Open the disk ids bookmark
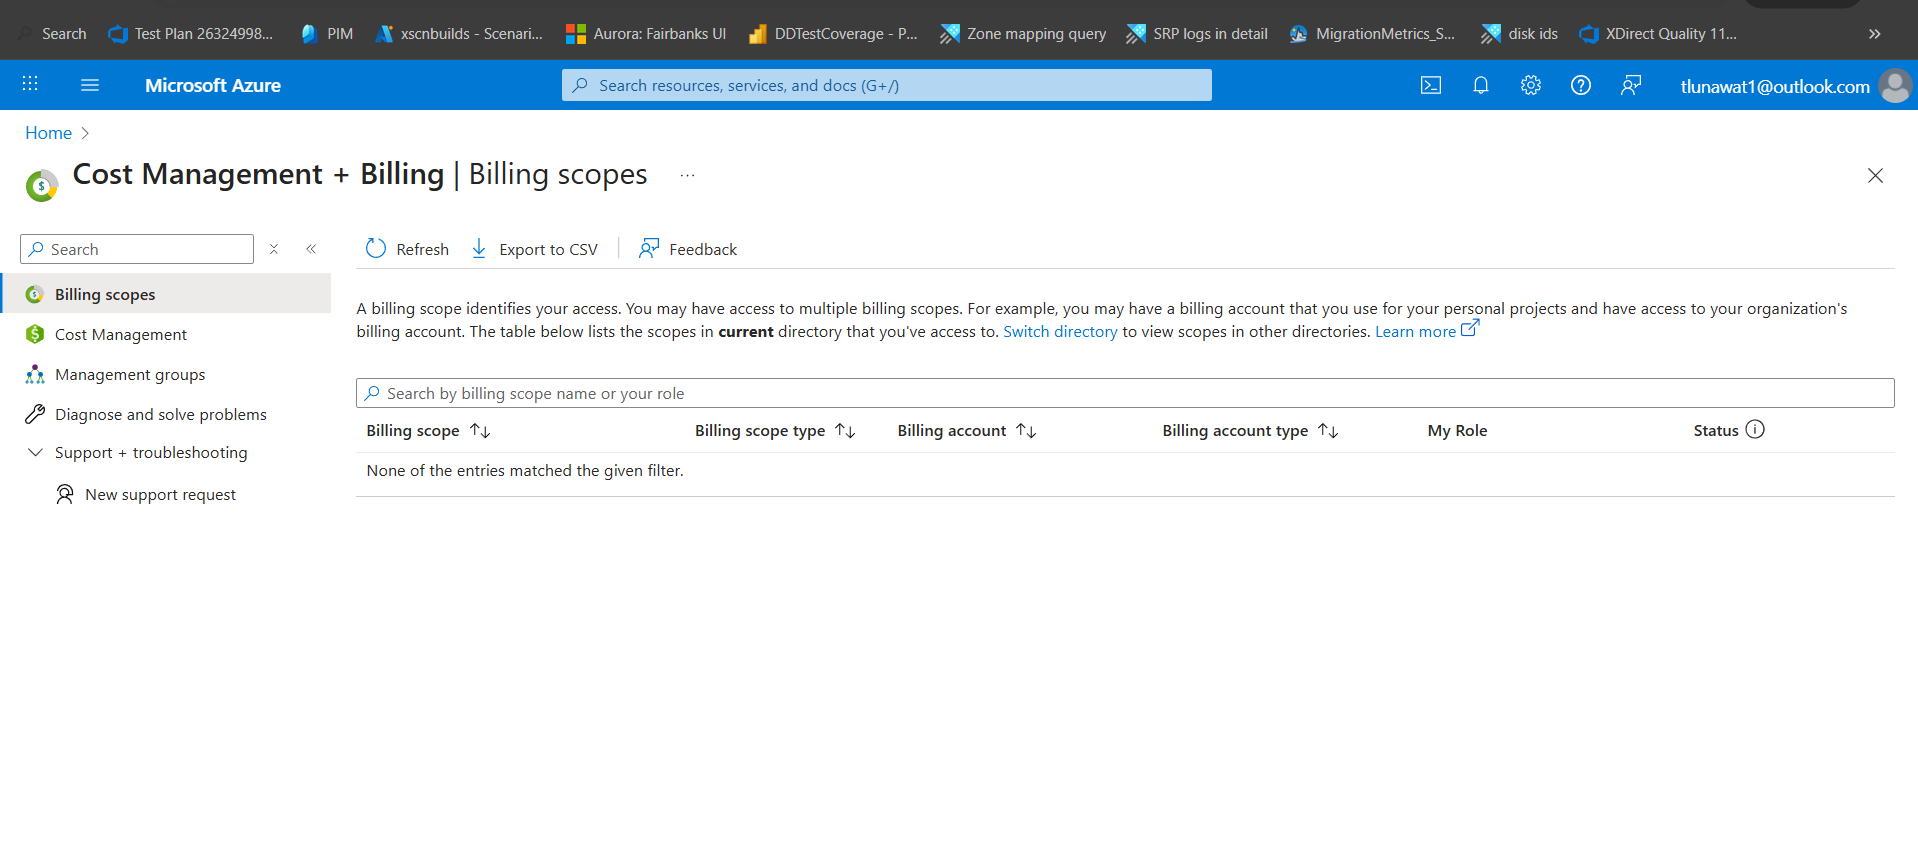This screenshot has width=1918, height=860. click(x=1520, y=34)
